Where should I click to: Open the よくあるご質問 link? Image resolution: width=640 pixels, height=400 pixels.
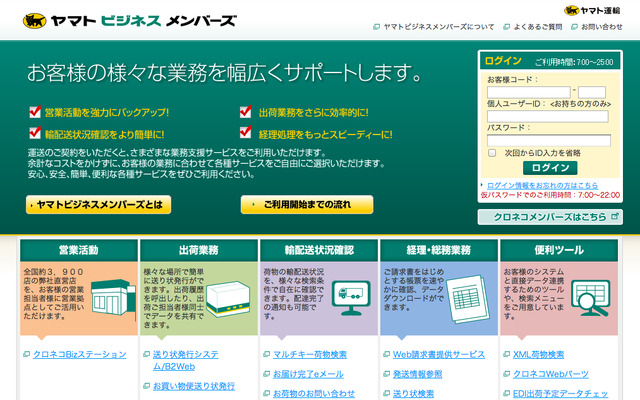[538, 27]
